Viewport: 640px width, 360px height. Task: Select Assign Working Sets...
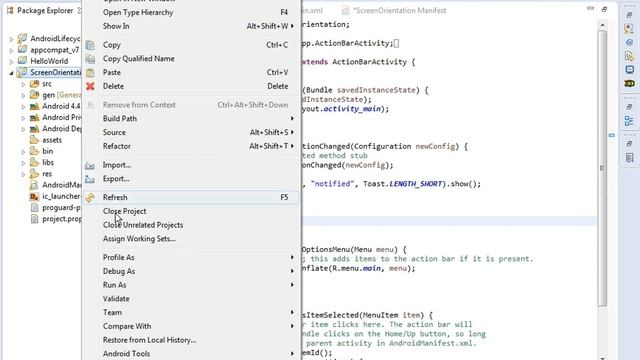(x=191, y=239)
